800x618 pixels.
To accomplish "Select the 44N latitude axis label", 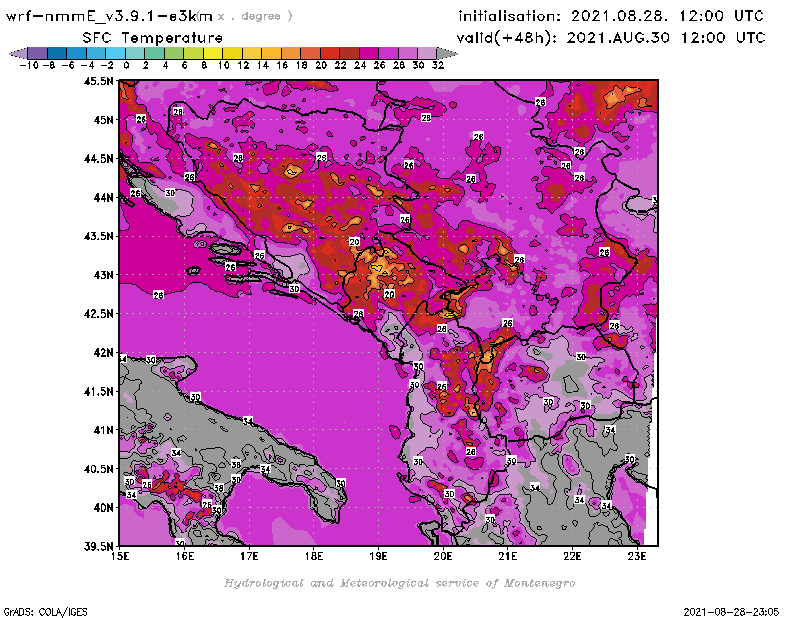I will 102,197.
